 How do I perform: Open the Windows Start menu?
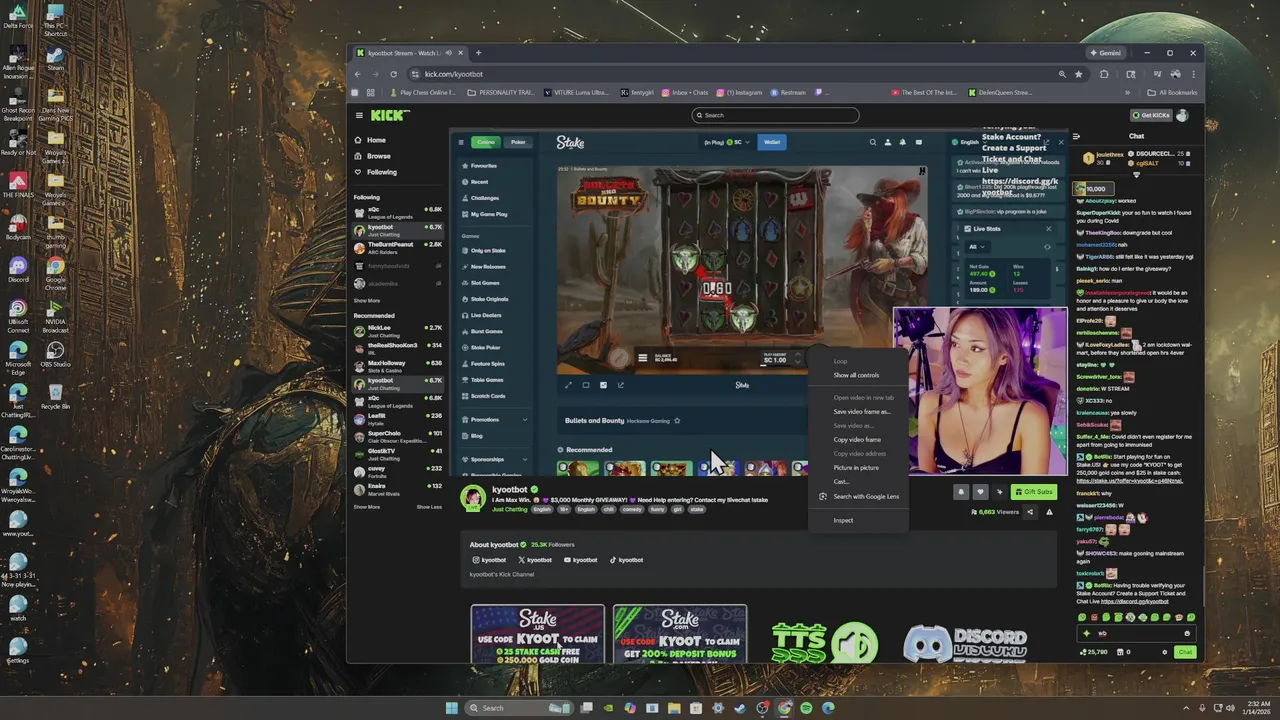451,708
